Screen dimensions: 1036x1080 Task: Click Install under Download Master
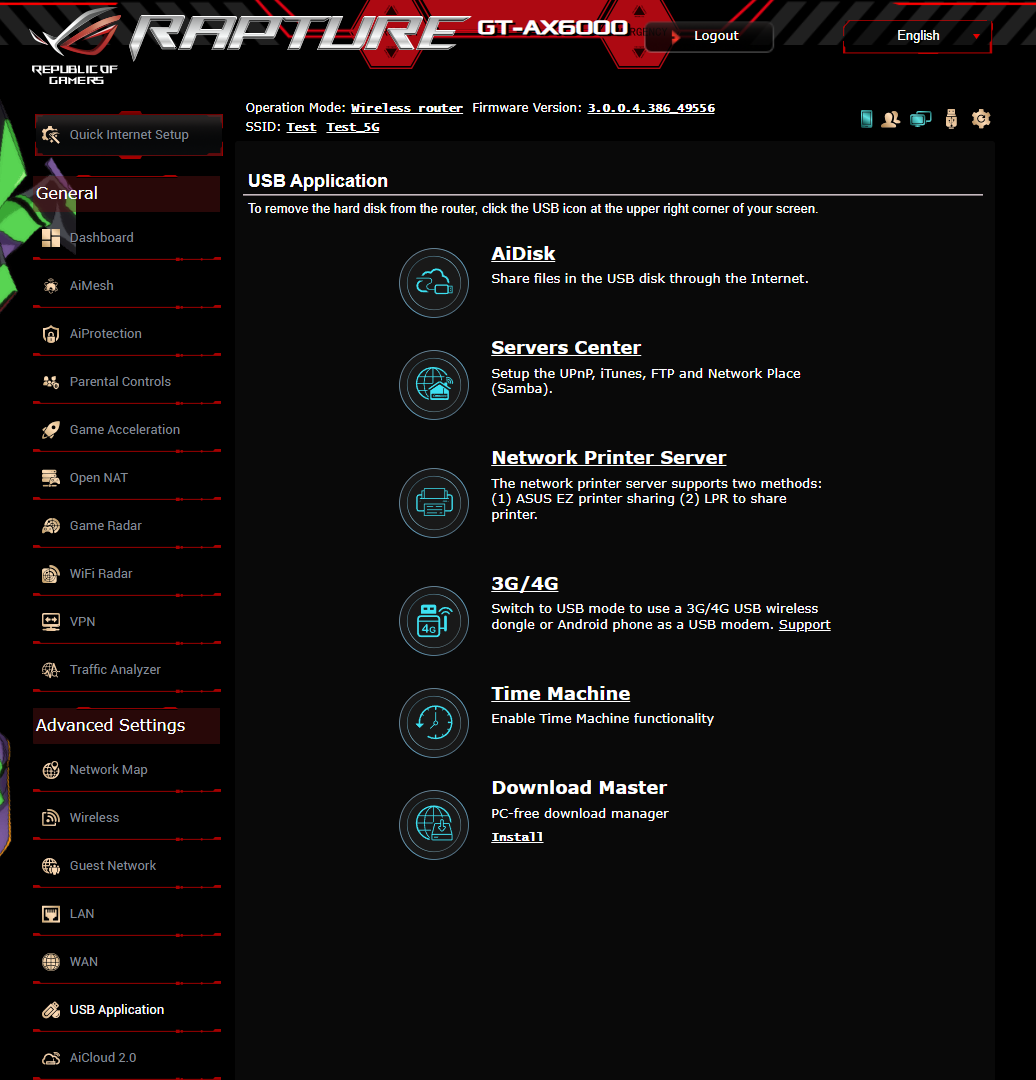(517, 837)
